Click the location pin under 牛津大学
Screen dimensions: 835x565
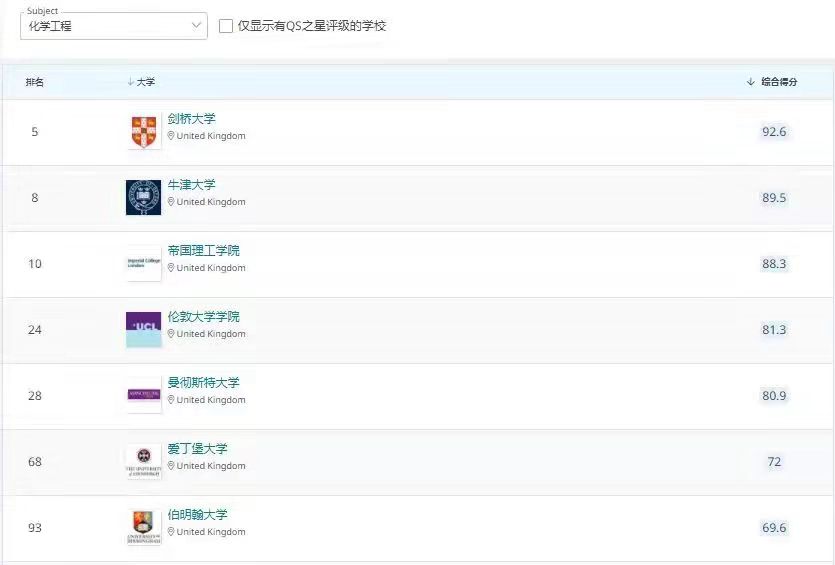171,202
